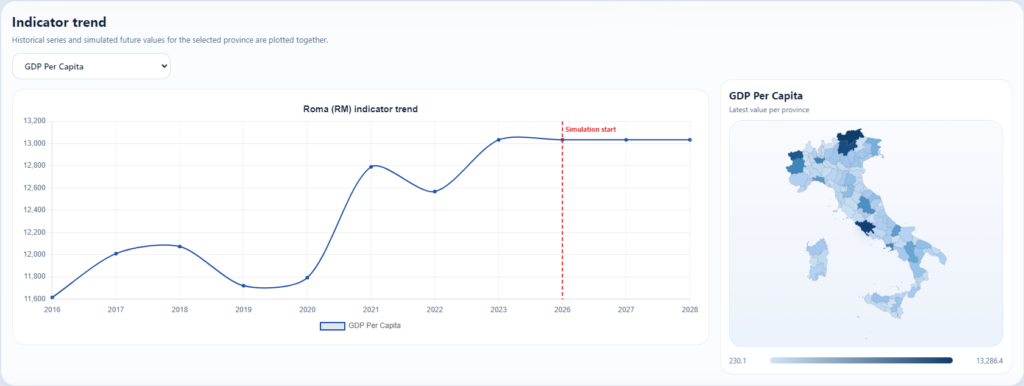
Task: Click the map color scale gradient bar
Action: (861, 361)
